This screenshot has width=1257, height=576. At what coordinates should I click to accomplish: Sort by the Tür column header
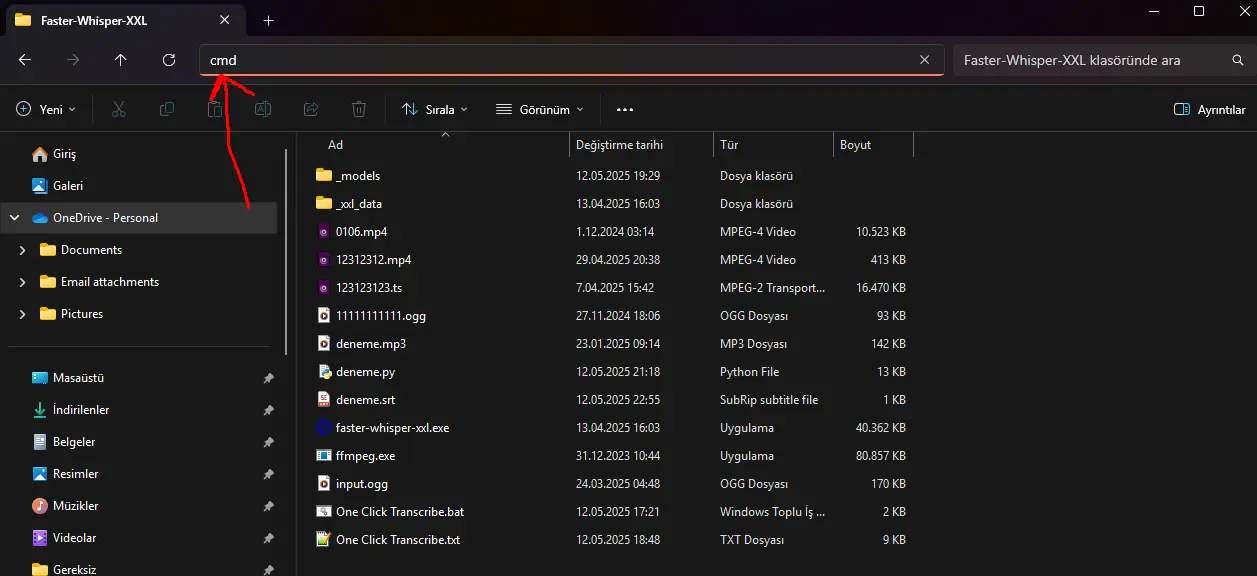tap(773, 145)
